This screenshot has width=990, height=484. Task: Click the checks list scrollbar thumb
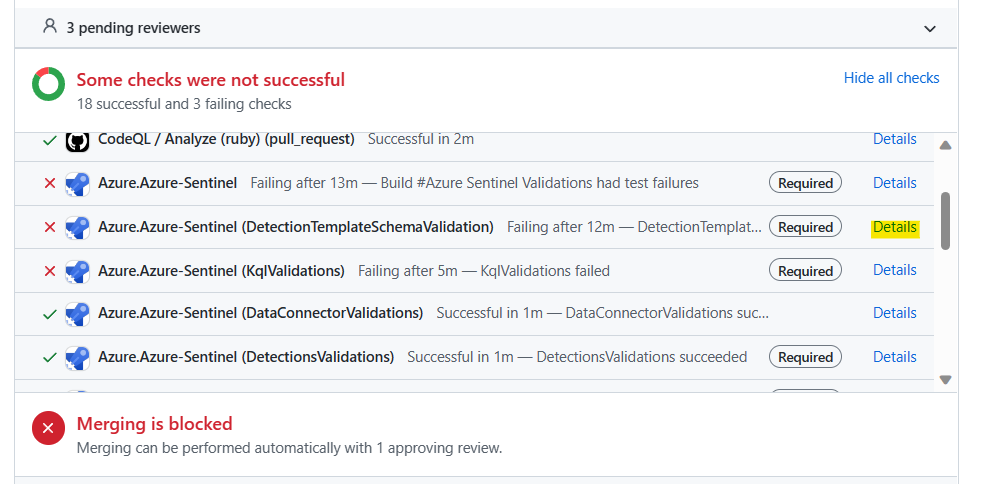pyautogui.click(x=946, y=220)
